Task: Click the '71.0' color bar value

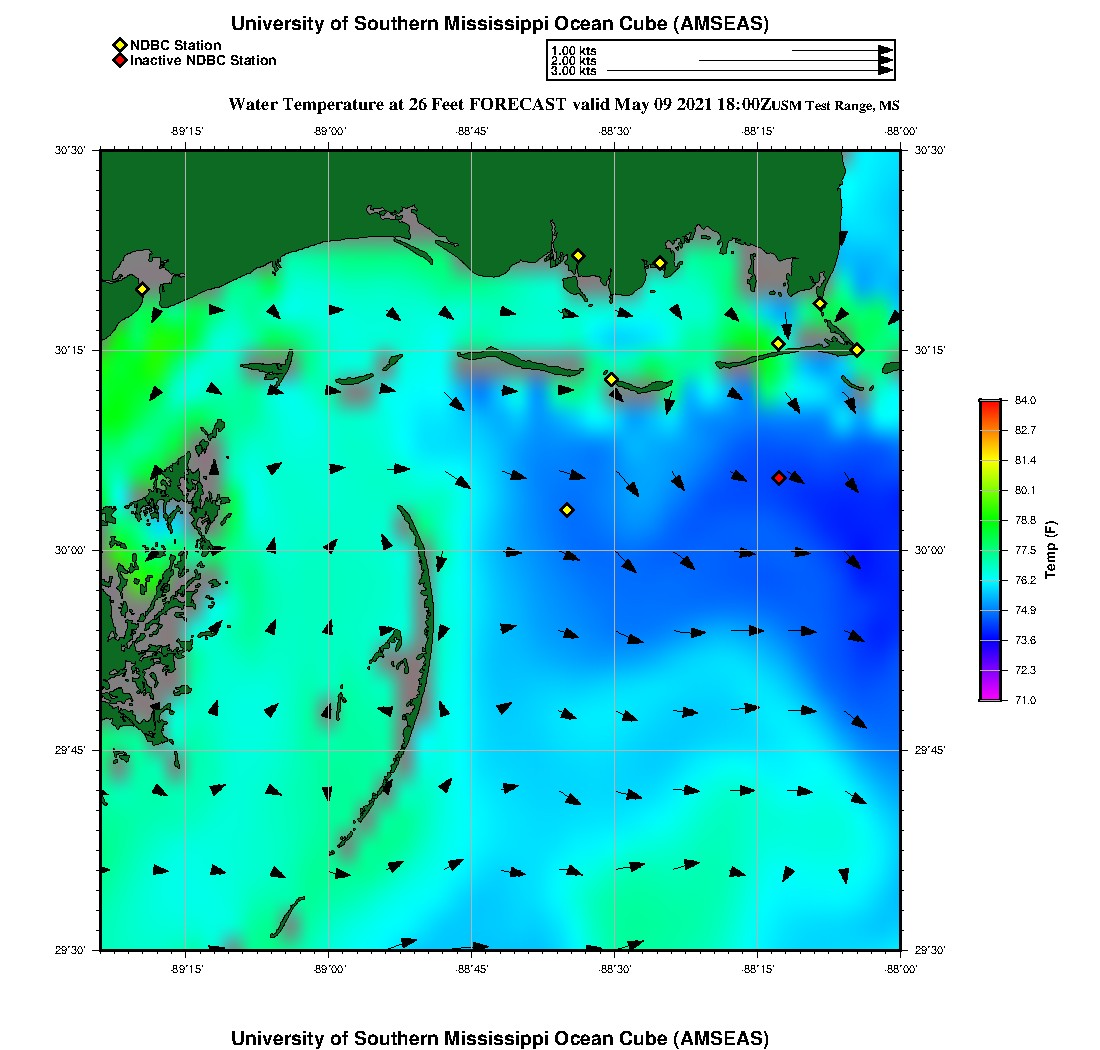Action: [1025, 700]
